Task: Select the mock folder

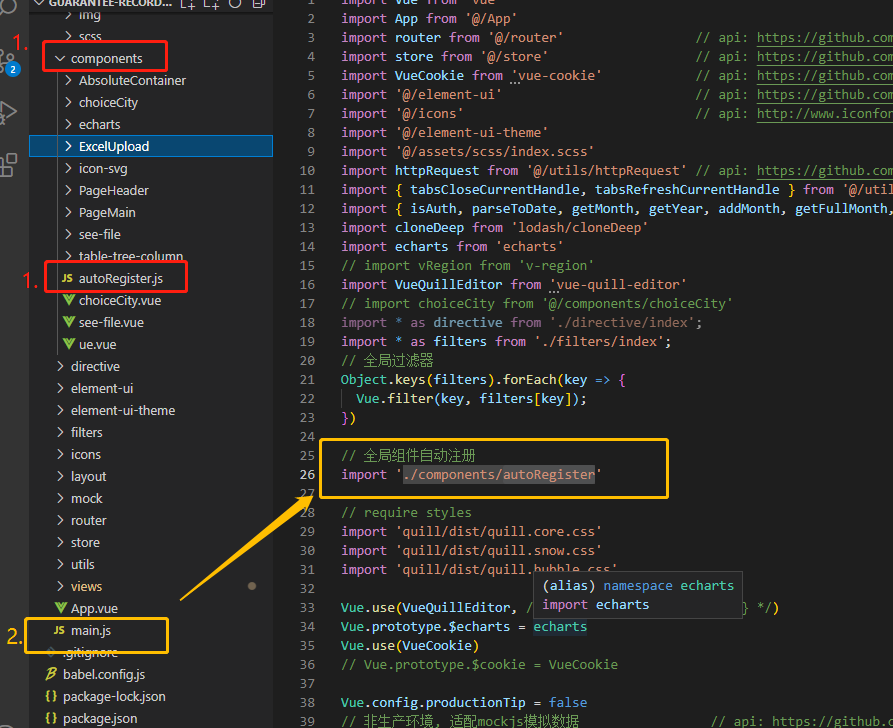Action: pyautogui.click(x=87, y=498)
